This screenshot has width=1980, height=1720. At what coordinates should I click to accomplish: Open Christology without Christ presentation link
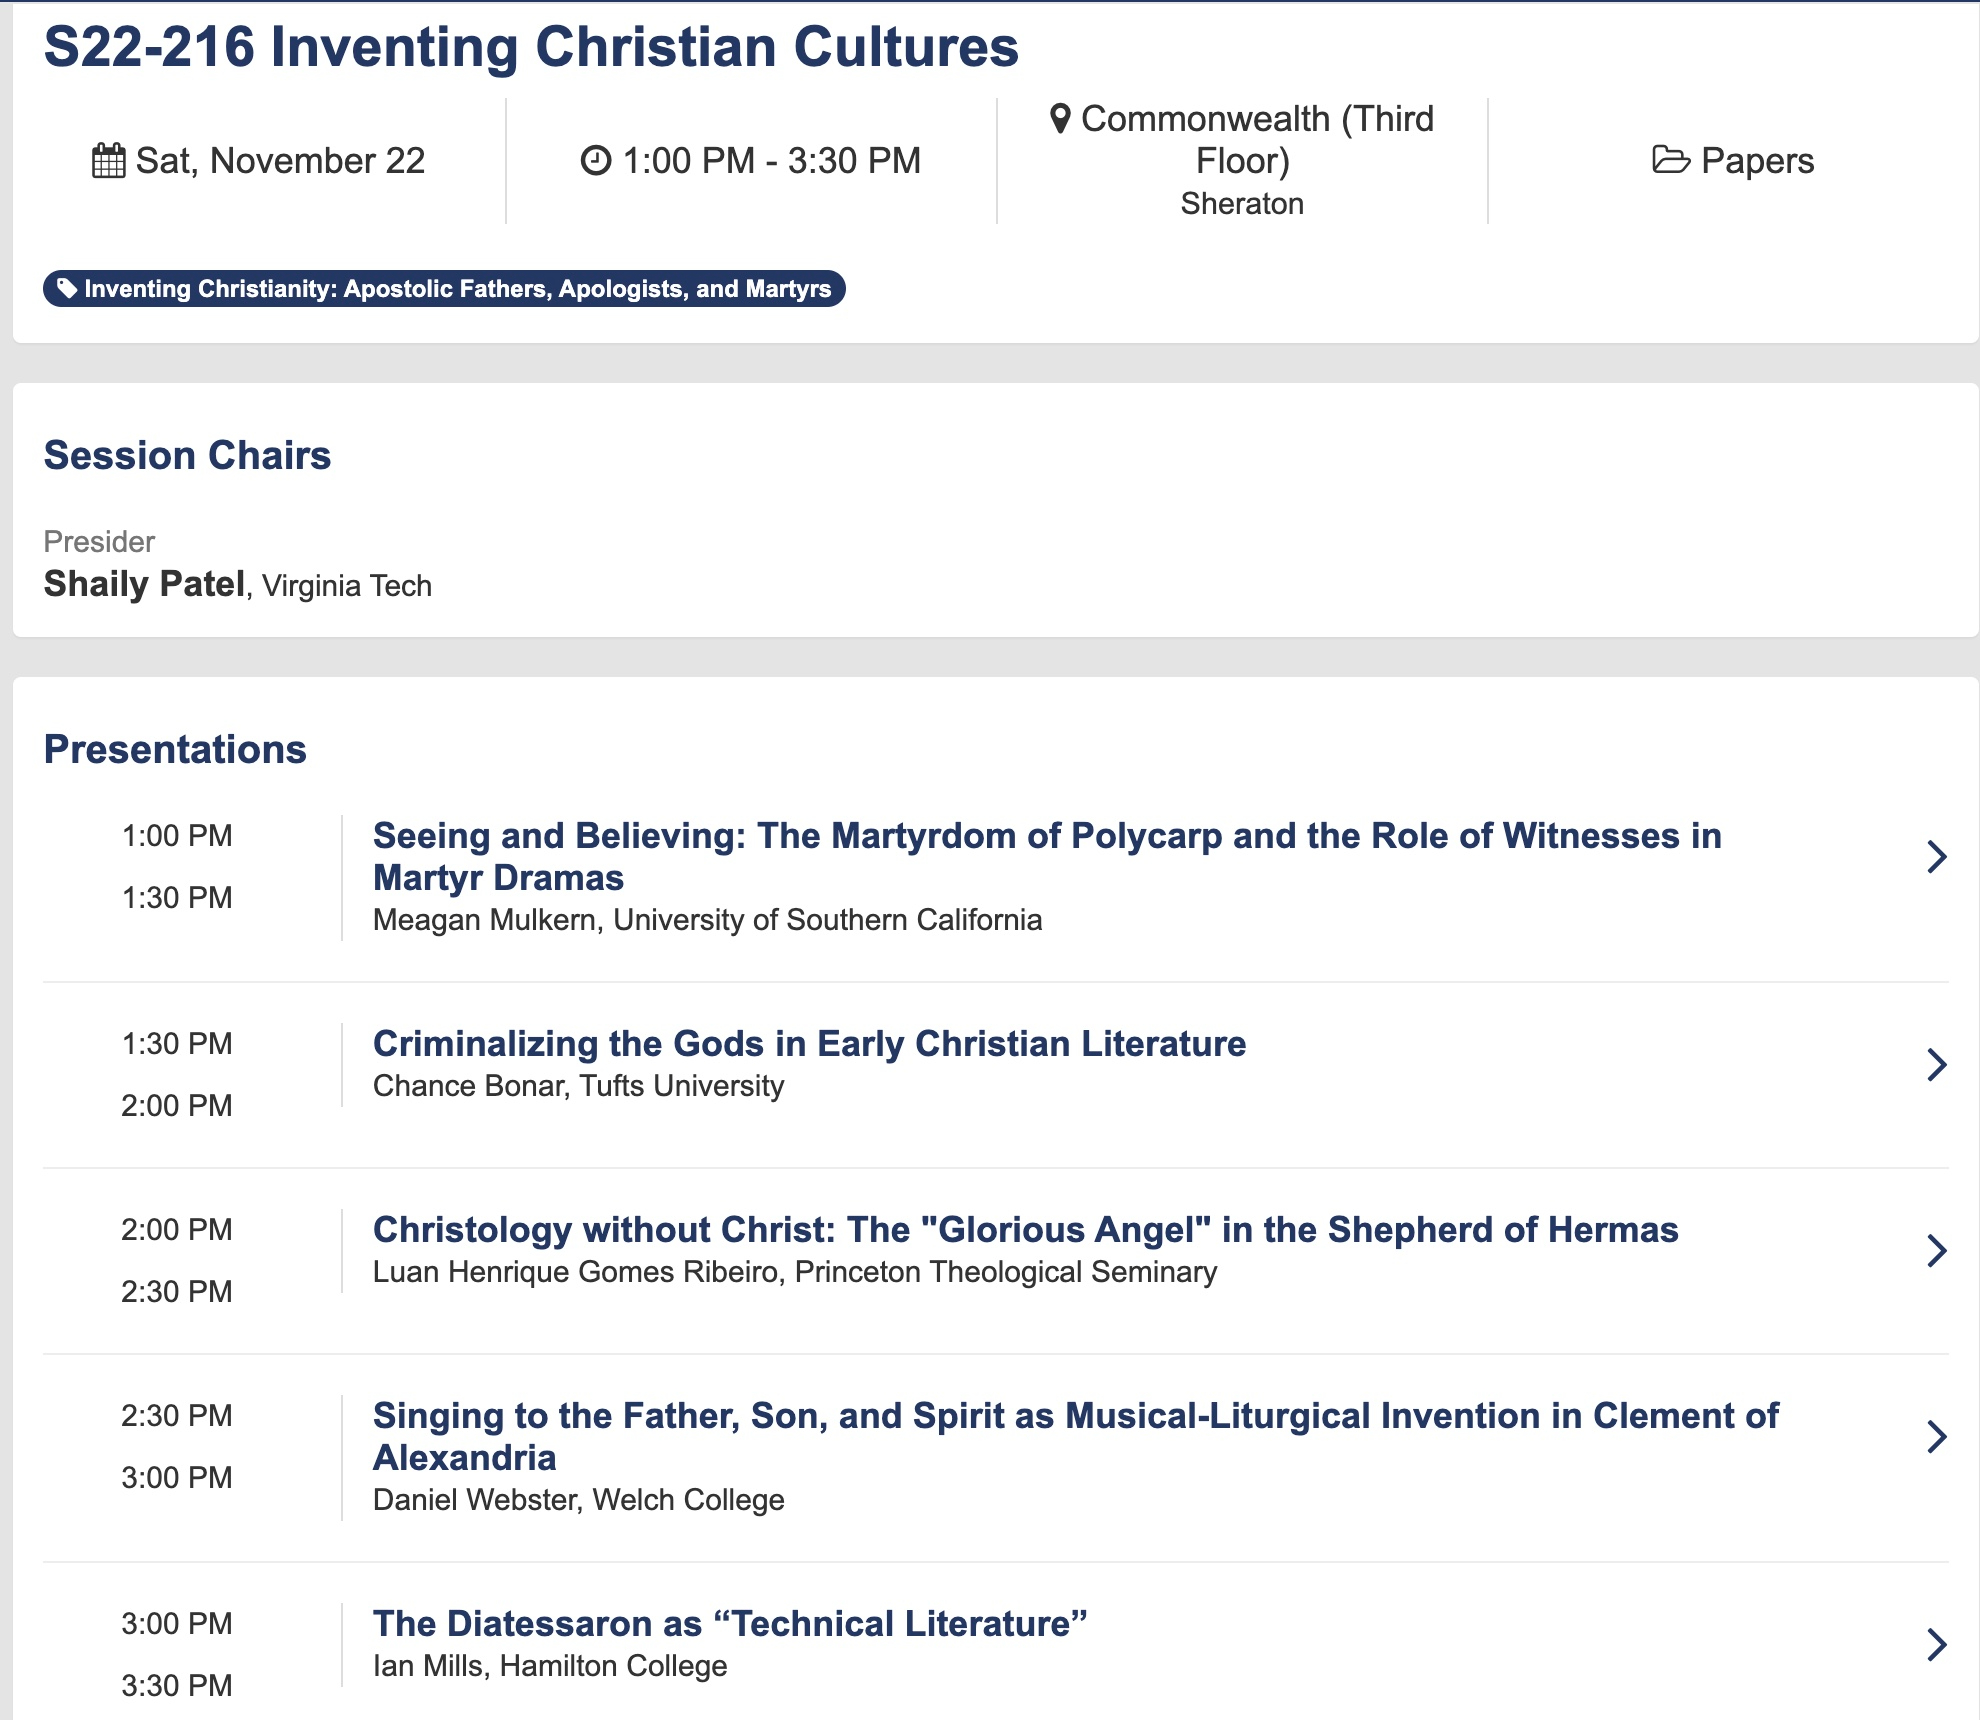(1025, 1230)
